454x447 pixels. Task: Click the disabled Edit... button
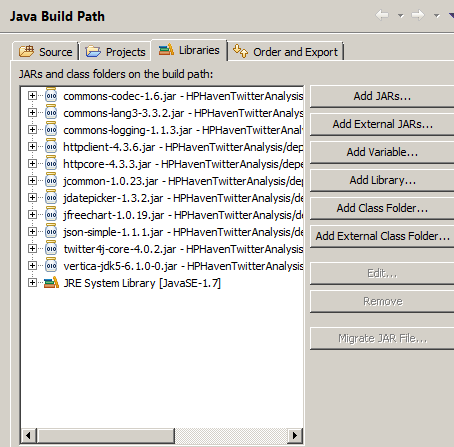point(382,274)
